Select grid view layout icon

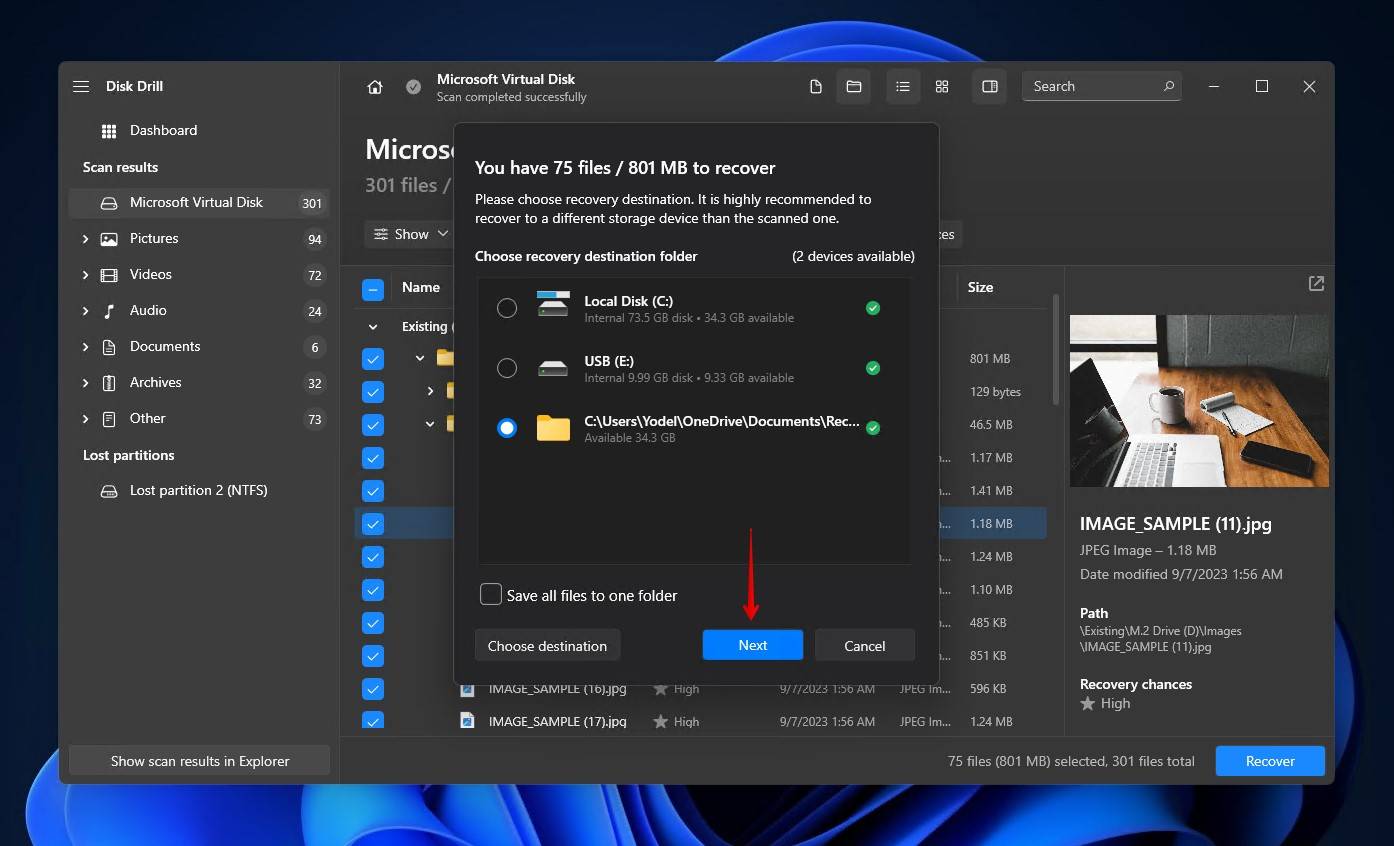click(942, 87)
